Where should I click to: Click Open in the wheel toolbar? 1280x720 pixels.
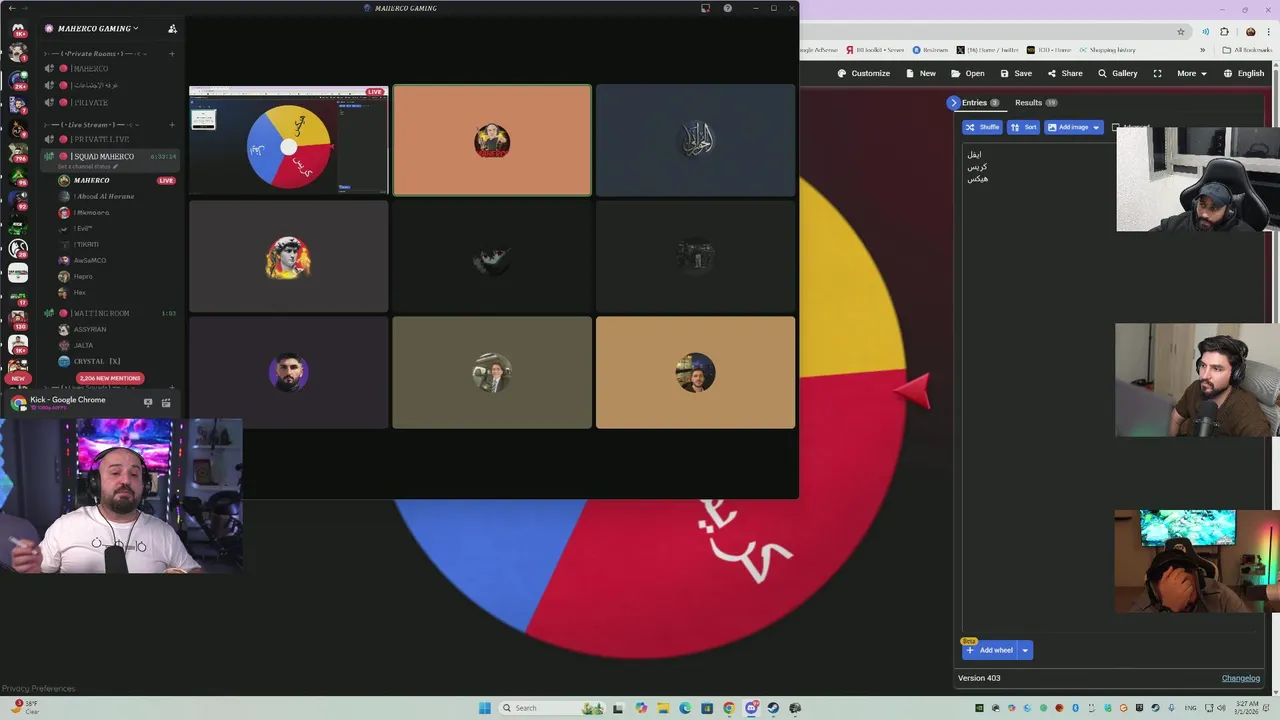click(x=968, y=73)
